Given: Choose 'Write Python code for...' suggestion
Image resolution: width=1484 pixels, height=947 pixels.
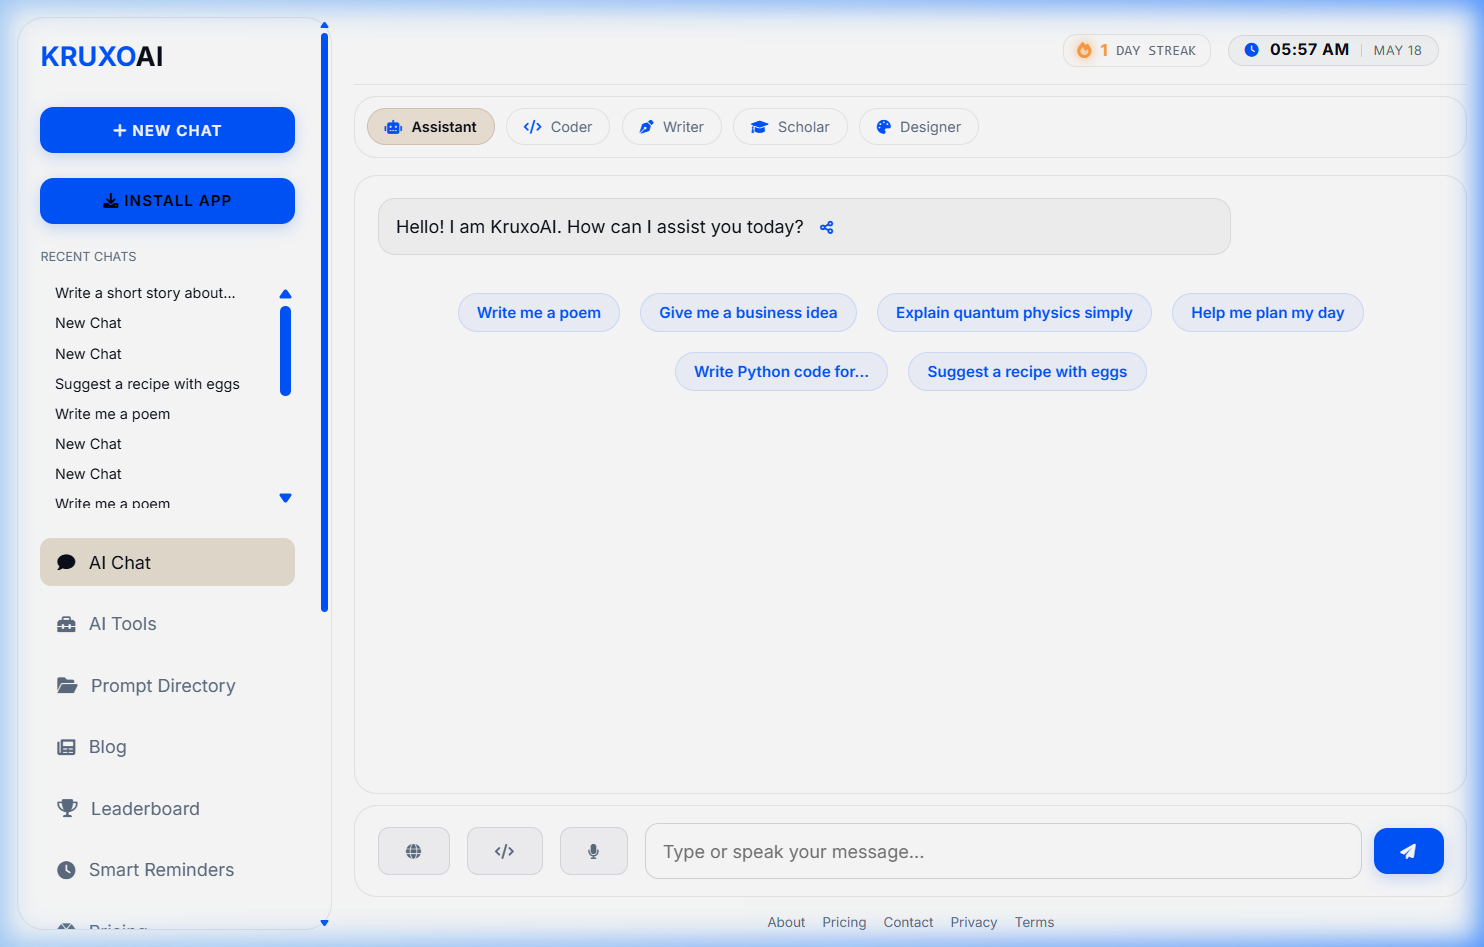Looking at the screenshot, I should [781, 372].
